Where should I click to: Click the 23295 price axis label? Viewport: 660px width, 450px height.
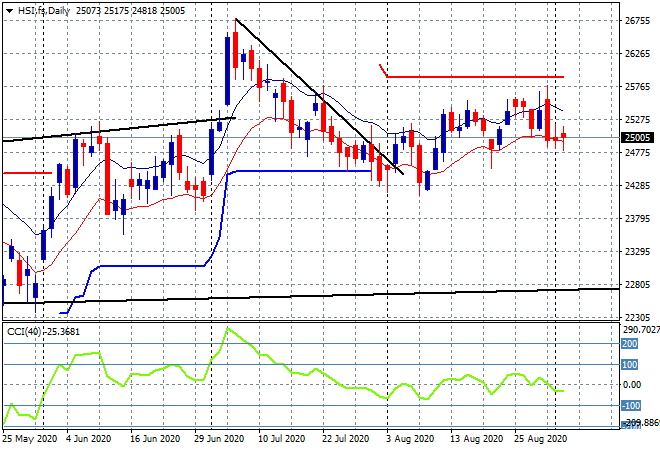[x=637, y=252]
